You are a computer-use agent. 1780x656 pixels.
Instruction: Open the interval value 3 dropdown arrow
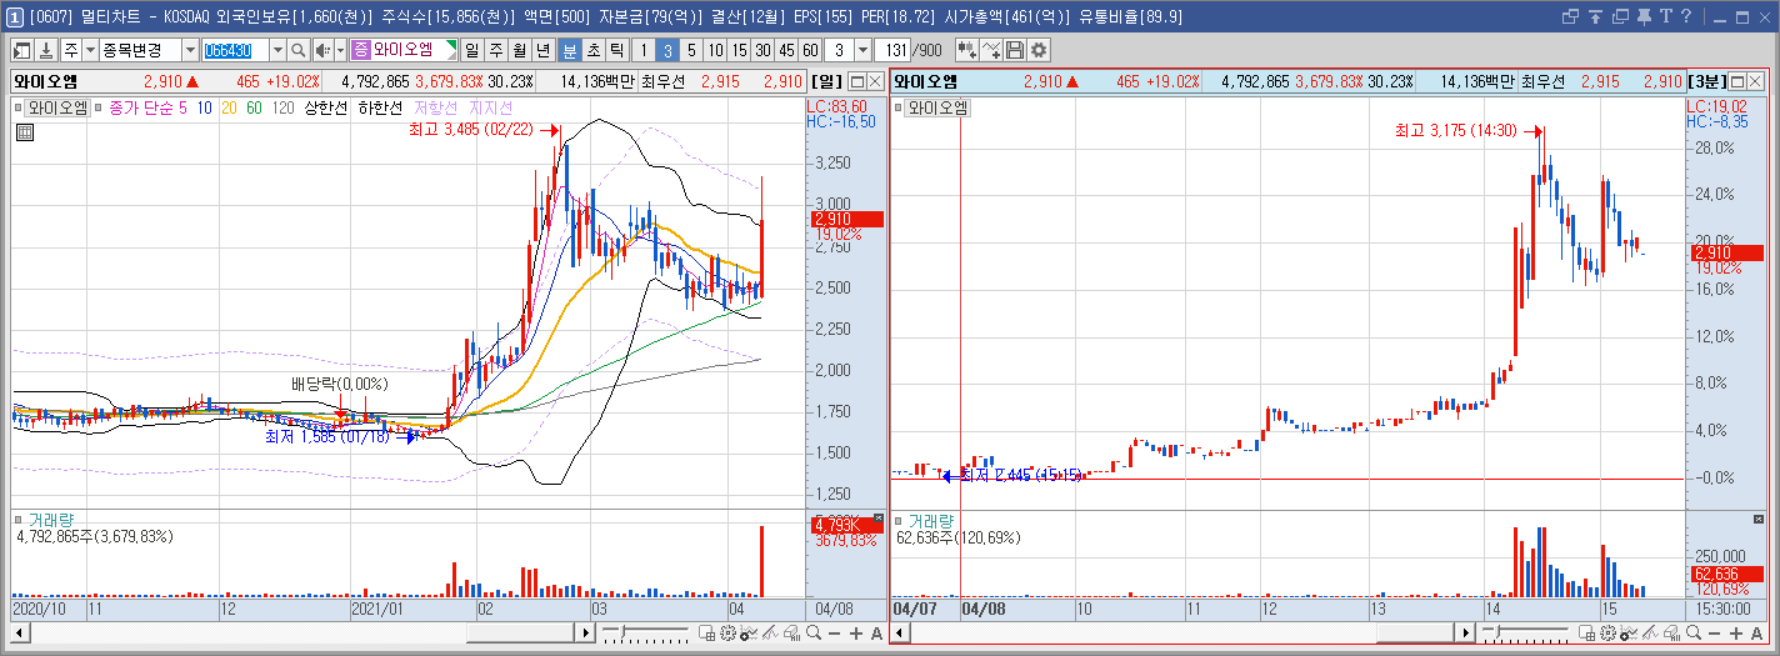click(x=863, y=50)
